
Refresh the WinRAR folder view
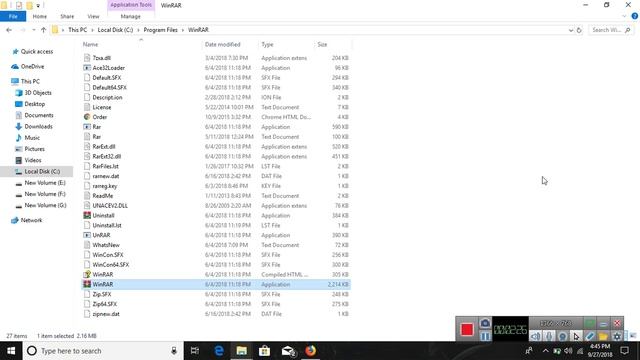coord(579,30)
